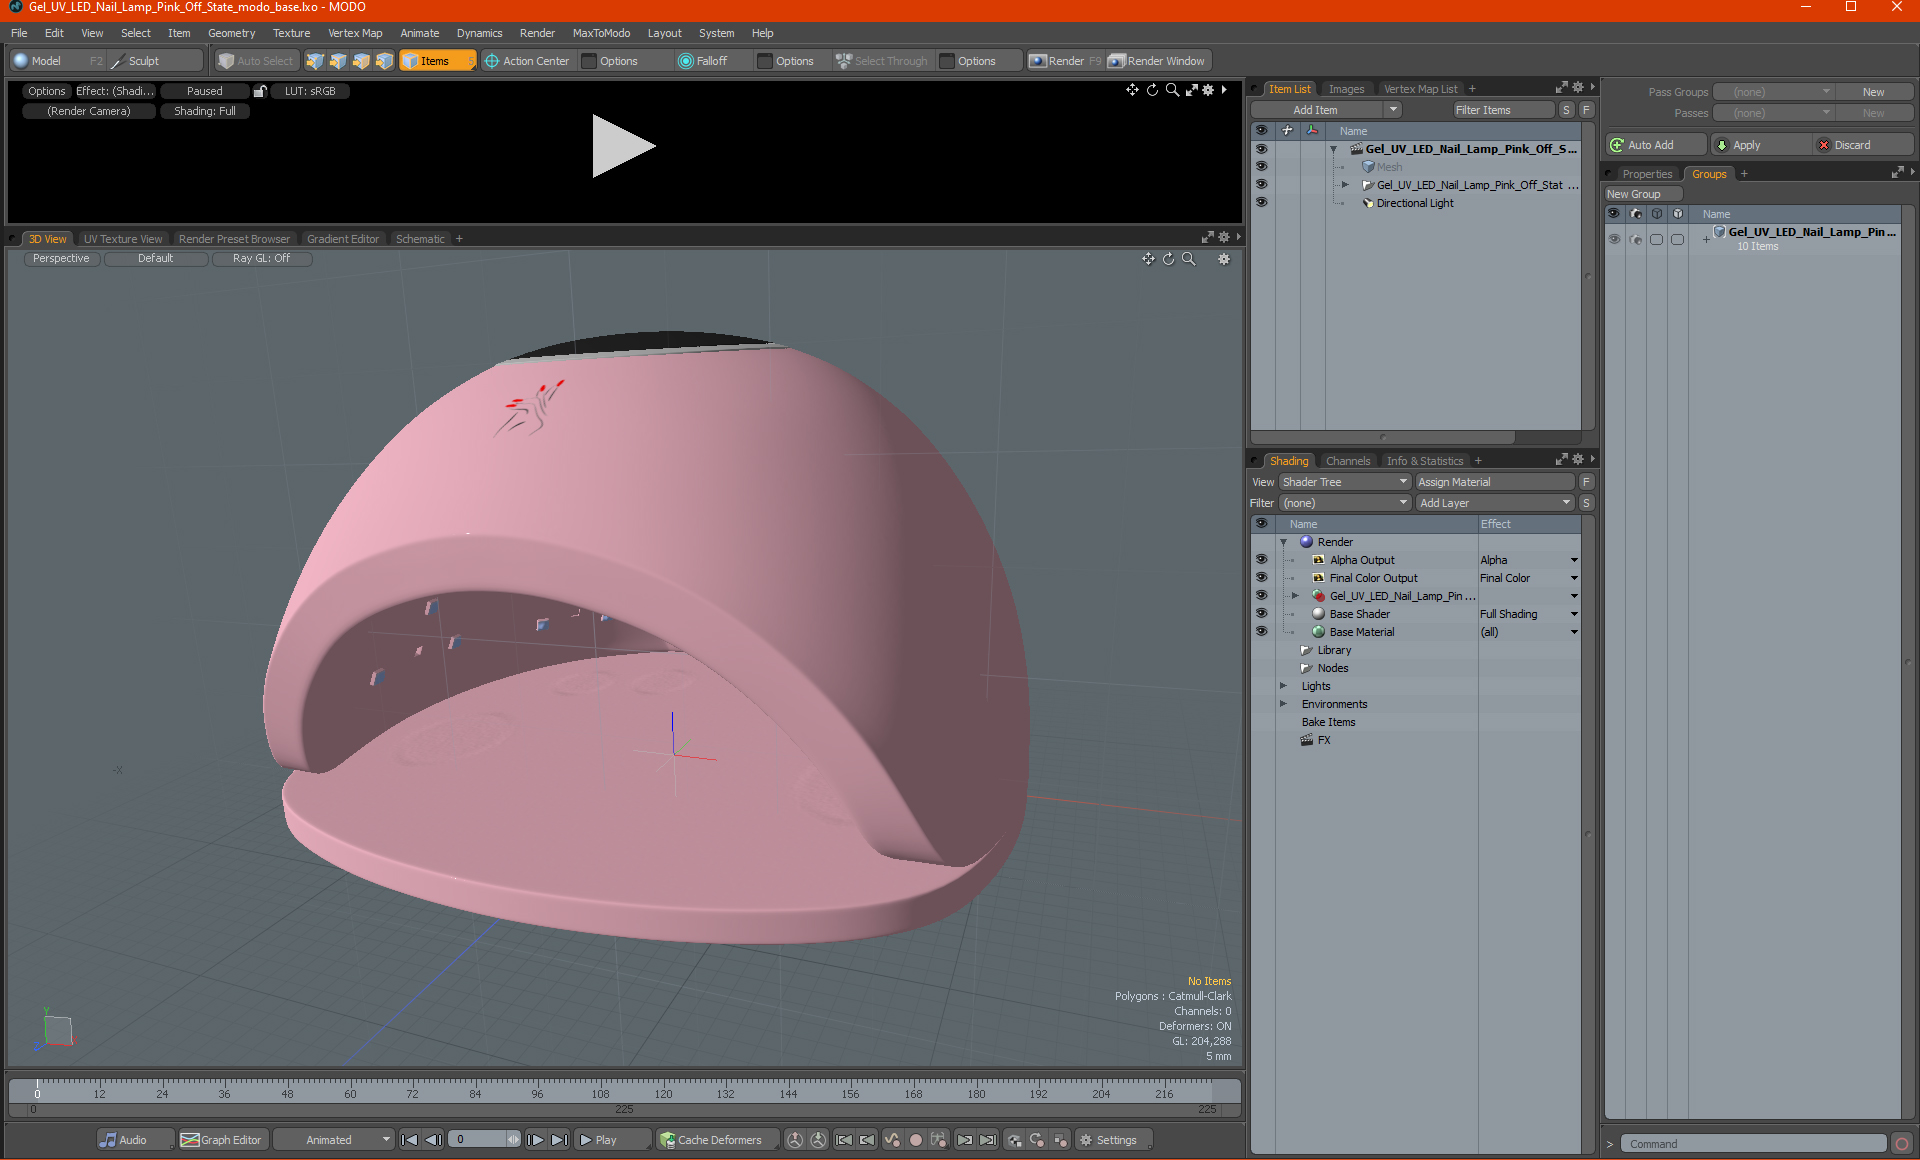Open the Render Window
The width and height of the screenshot is (1920, 1160).
click(x=1157, y=61)
